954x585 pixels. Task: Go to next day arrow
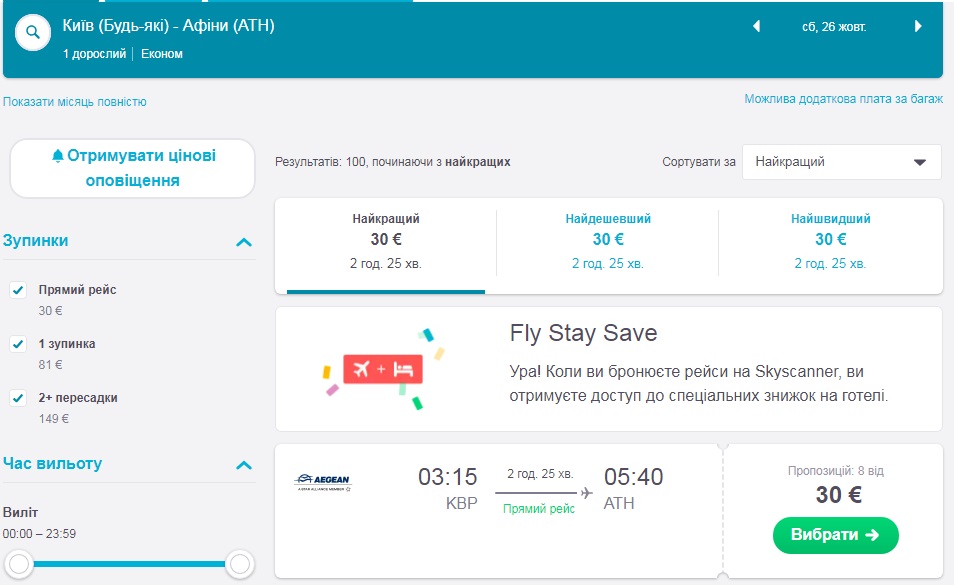918,27
